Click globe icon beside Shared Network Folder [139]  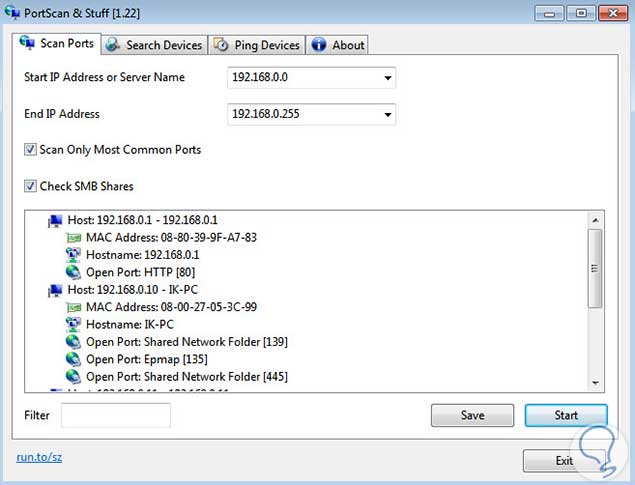[73, 342]
